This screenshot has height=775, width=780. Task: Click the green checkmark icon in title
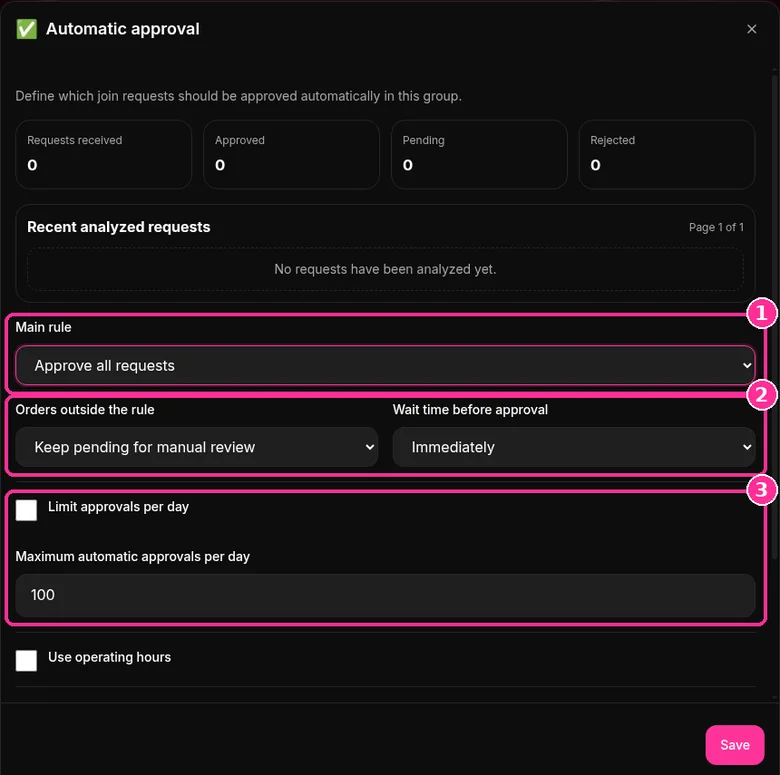(x=26, y=29)
